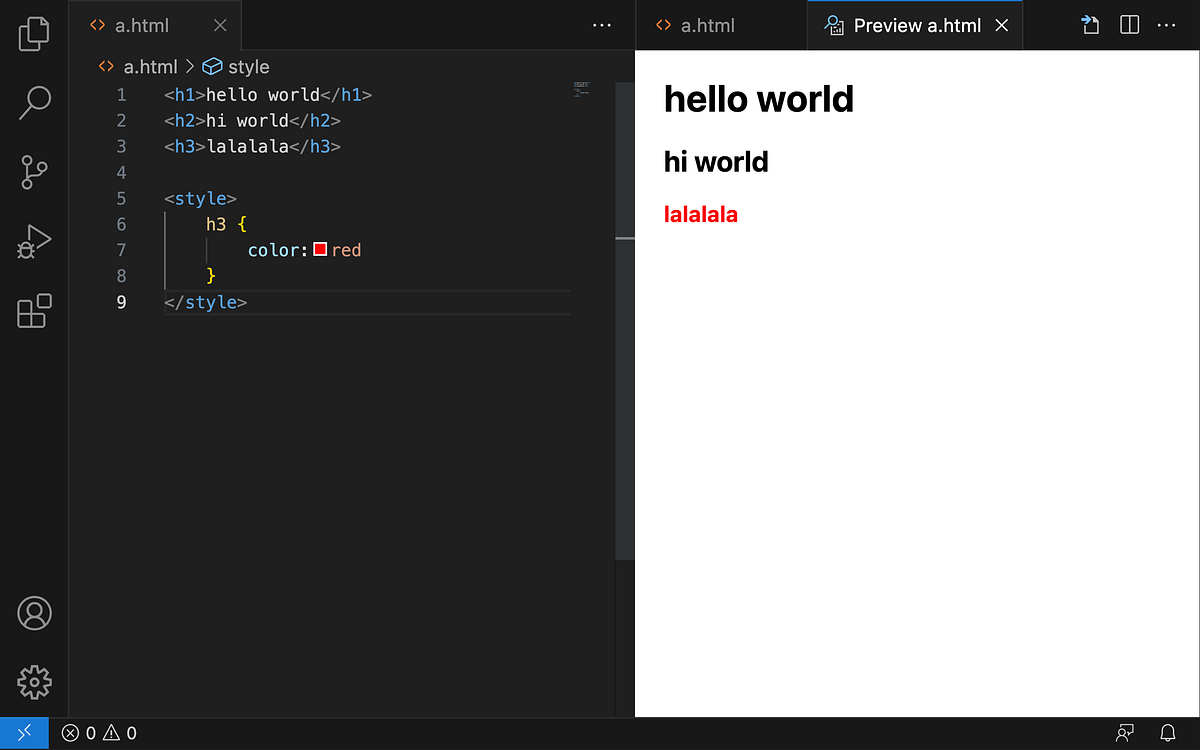
Task: Click line number 1 in the gutter
Action: (x=121, y=95)
